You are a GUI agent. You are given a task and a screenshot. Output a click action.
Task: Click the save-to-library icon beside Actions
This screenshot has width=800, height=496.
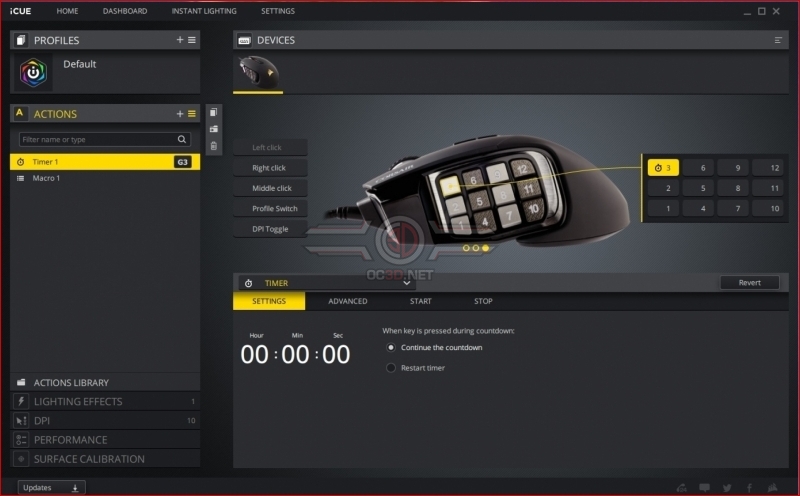point(214,129)
